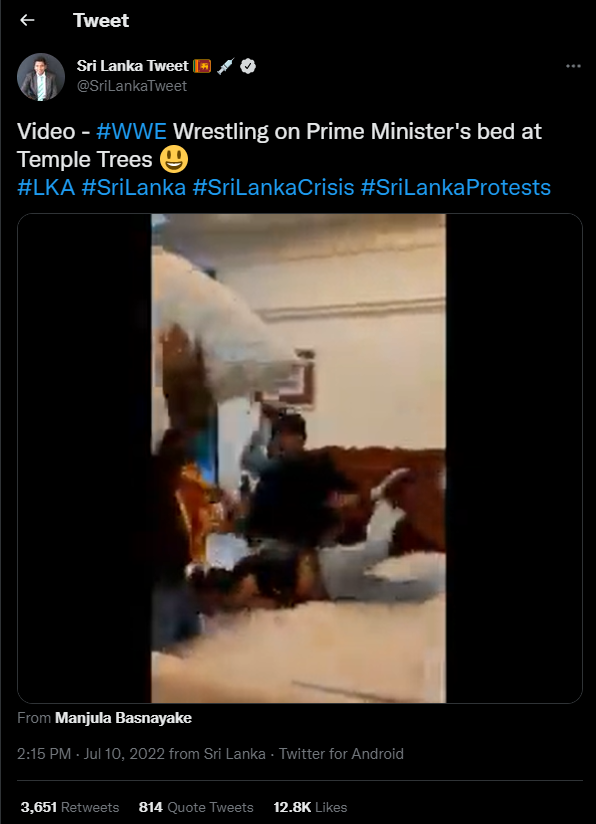
Task: Open the #WWE hashtag
Action: (x=131, y=131)
